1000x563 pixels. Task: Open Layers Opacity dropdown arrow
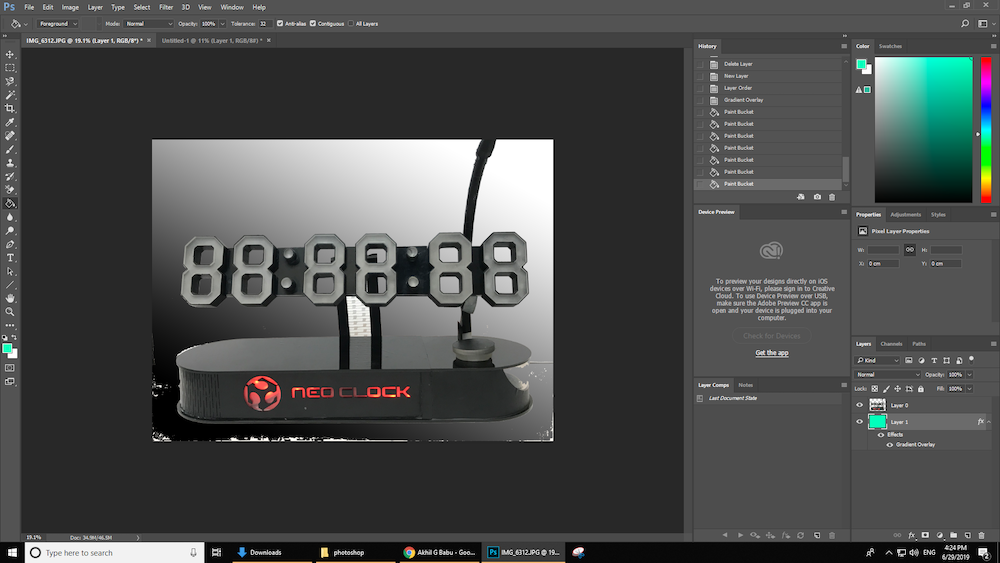coord(969,375)
